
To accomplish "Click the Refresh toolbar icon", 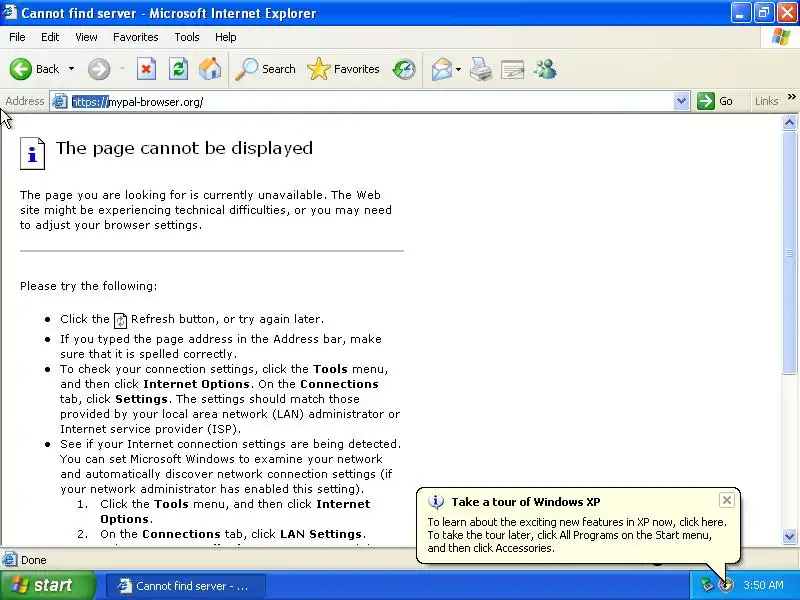I will pos(178,69).
